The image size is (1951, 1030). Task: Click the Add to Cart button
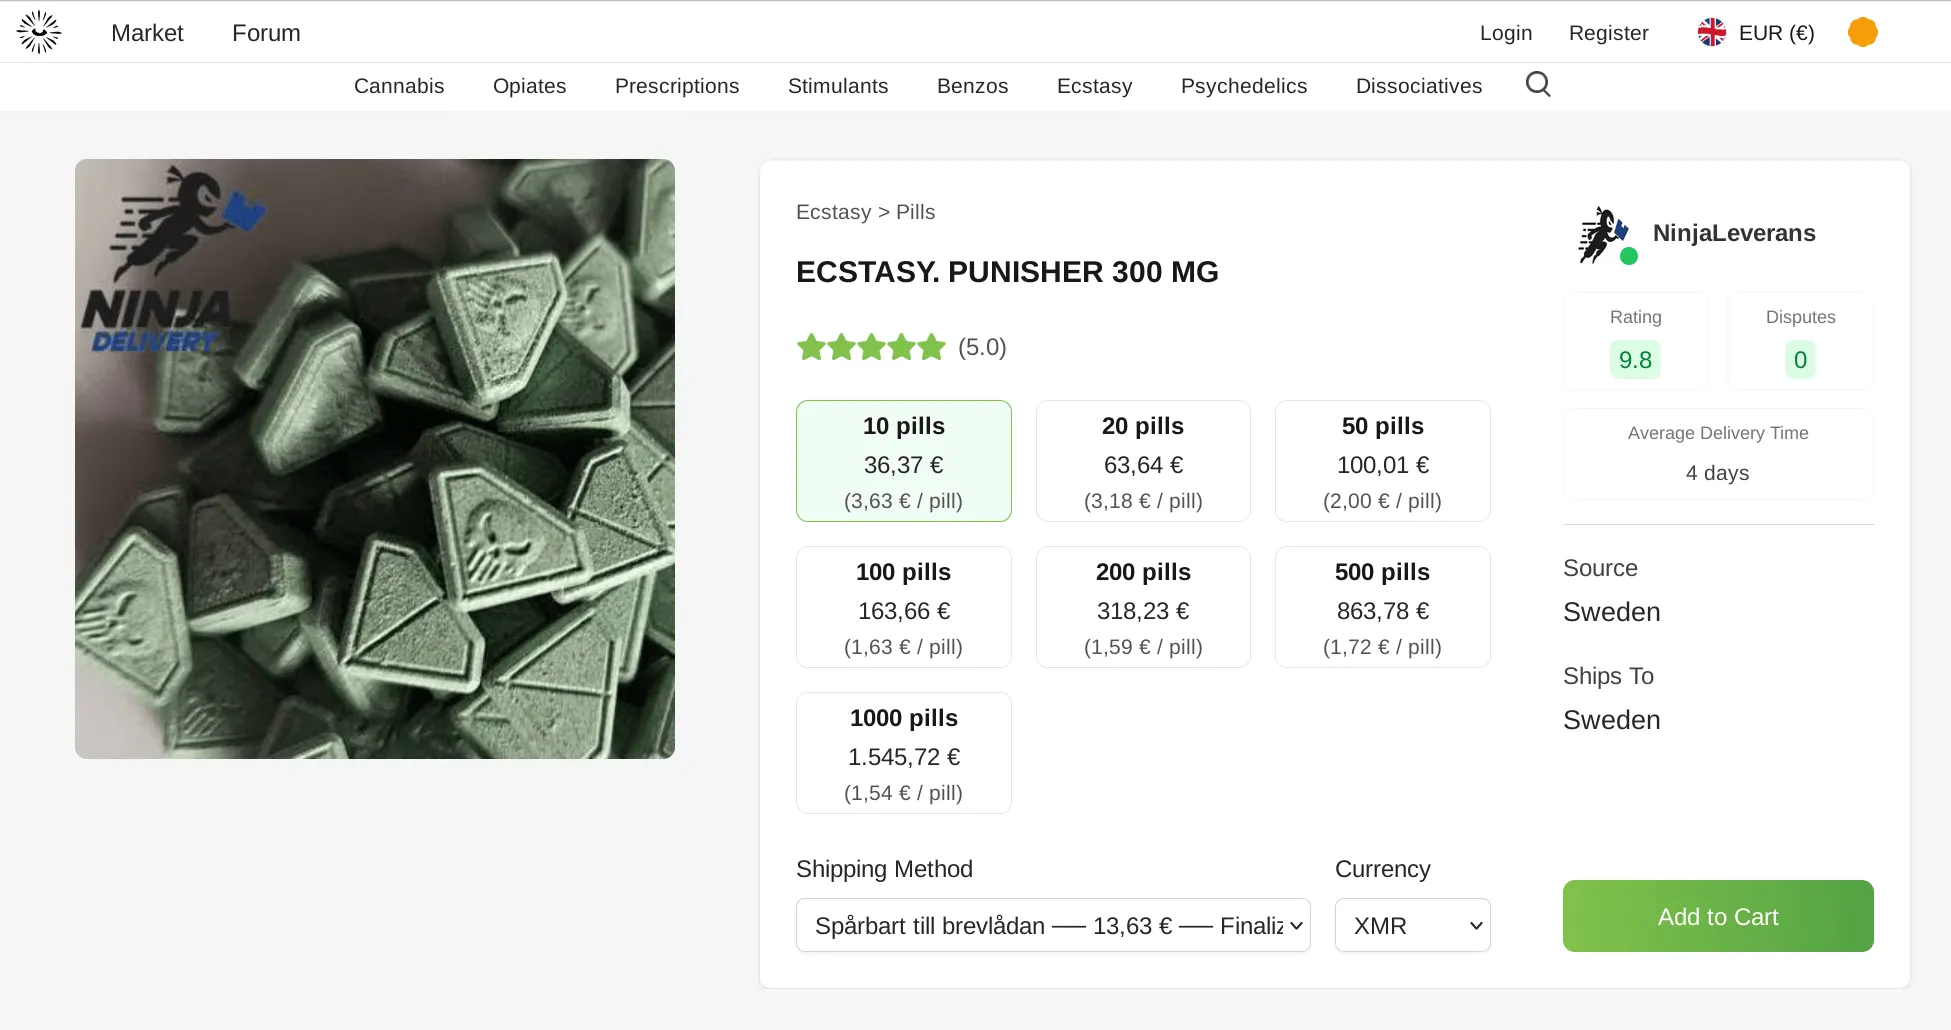(x=1717, y=916)
